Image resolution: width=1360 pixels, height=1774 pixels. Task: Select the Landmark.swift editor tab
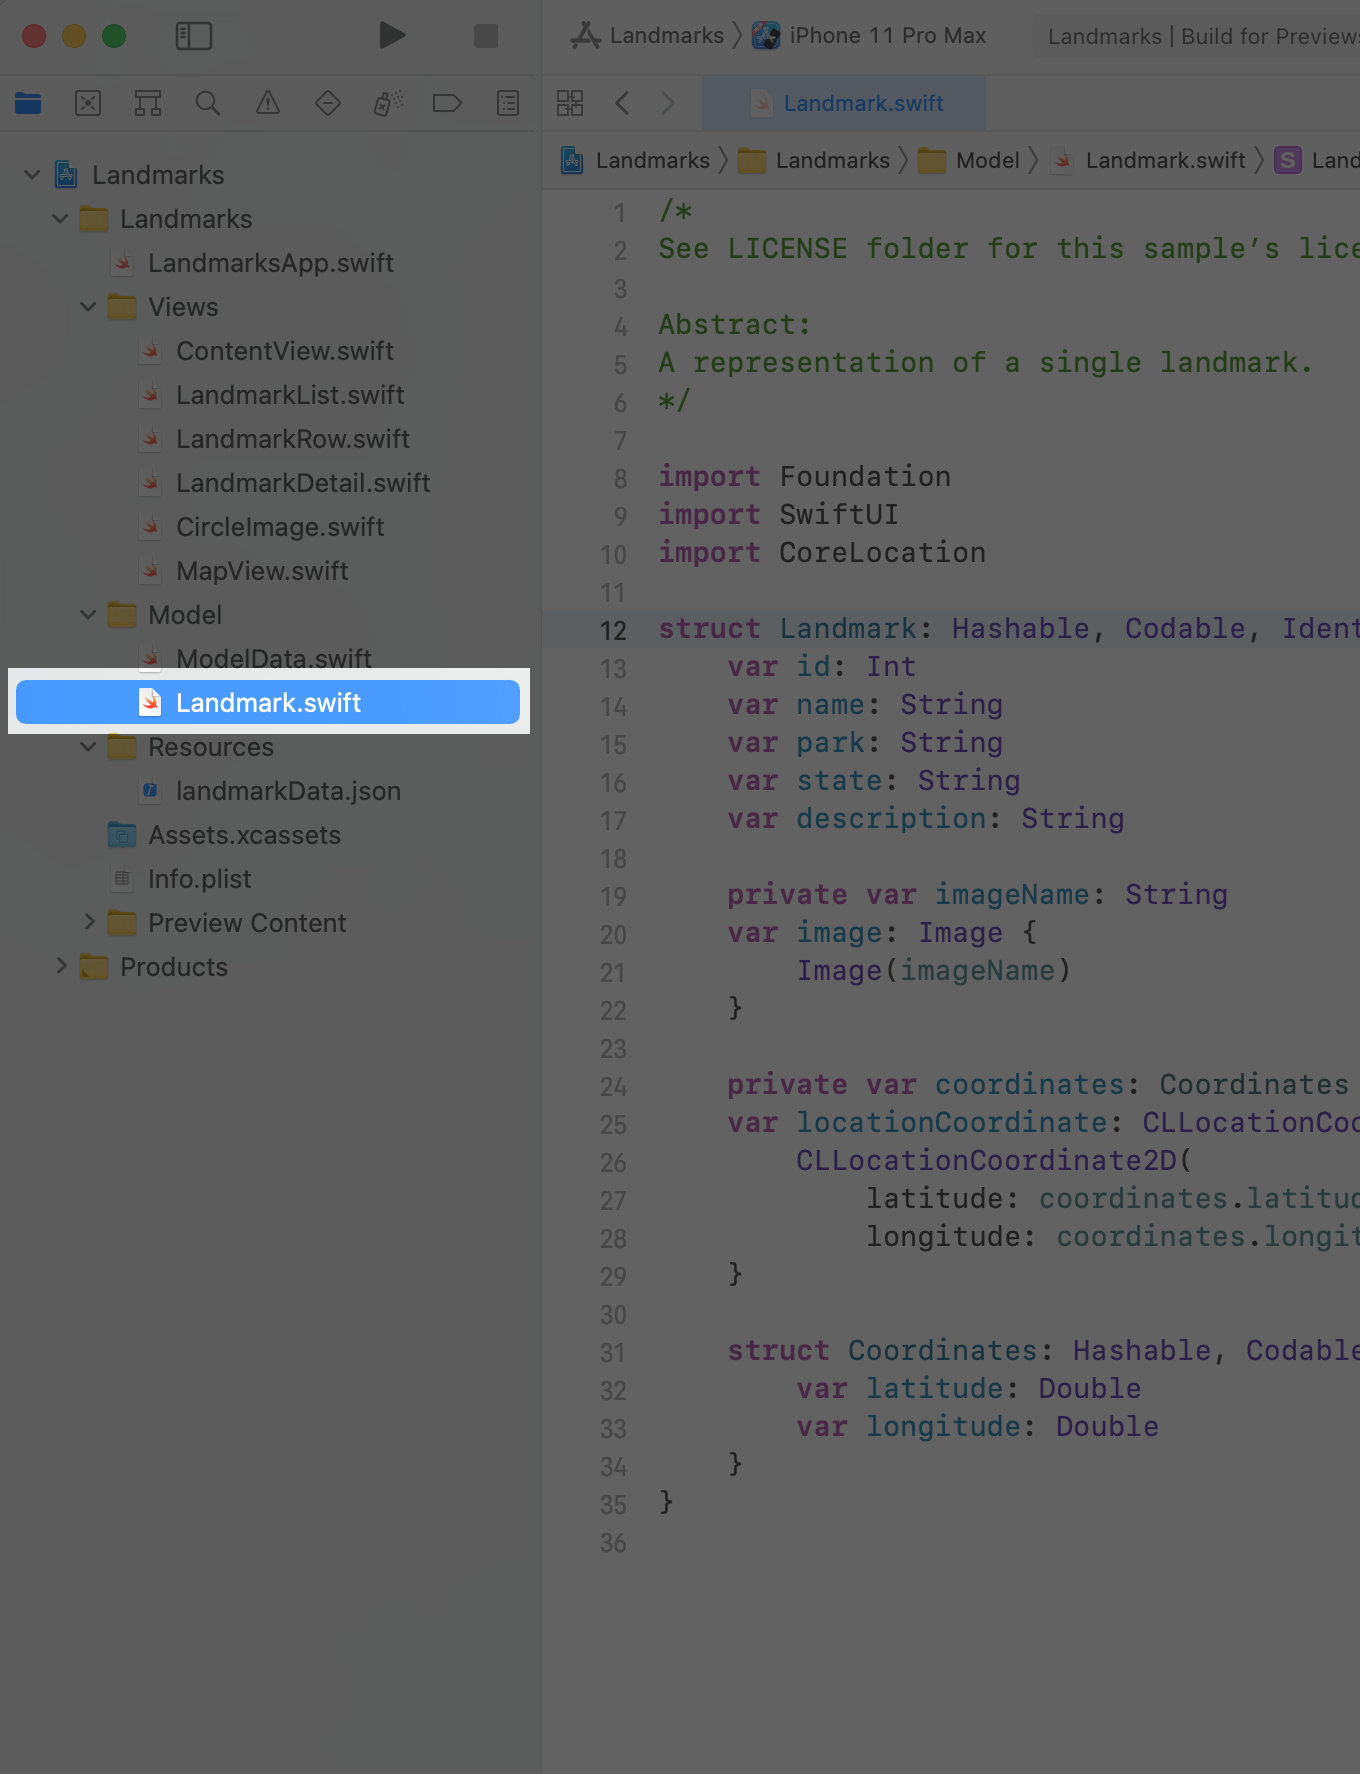[x=844, y=103]
